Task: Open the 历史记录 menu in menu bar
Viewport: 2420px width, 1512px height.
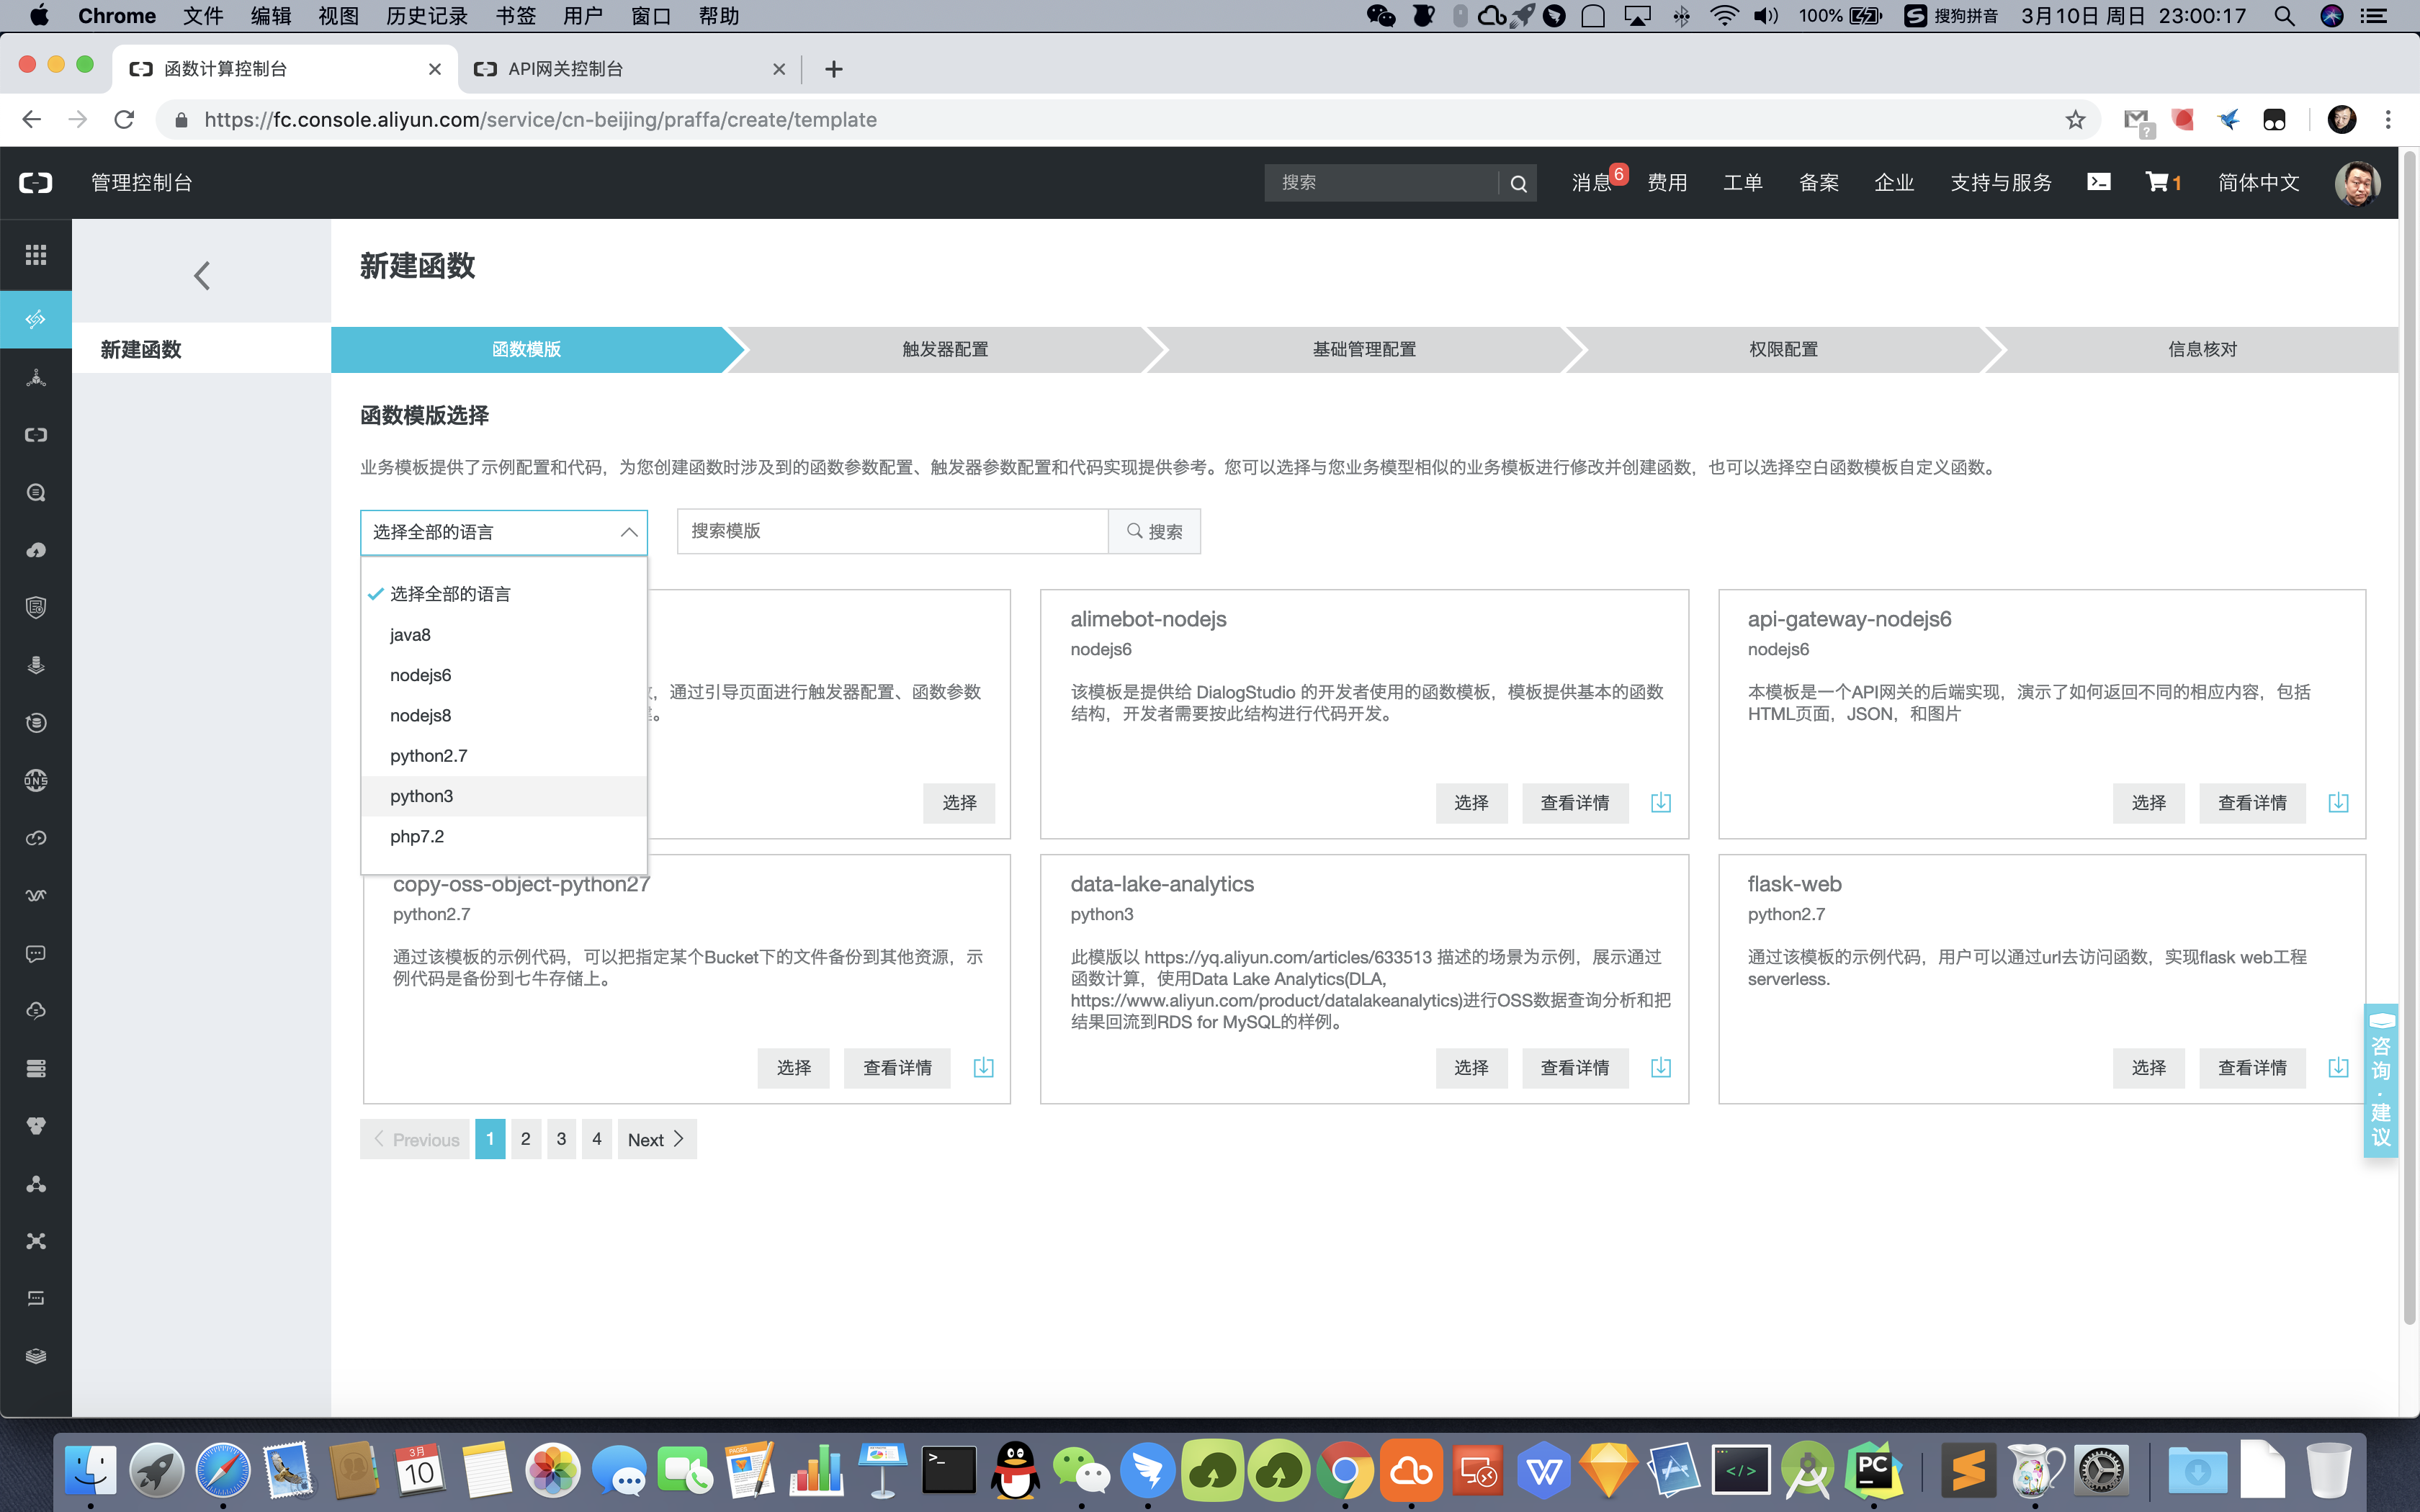Action: click(427, 16)
